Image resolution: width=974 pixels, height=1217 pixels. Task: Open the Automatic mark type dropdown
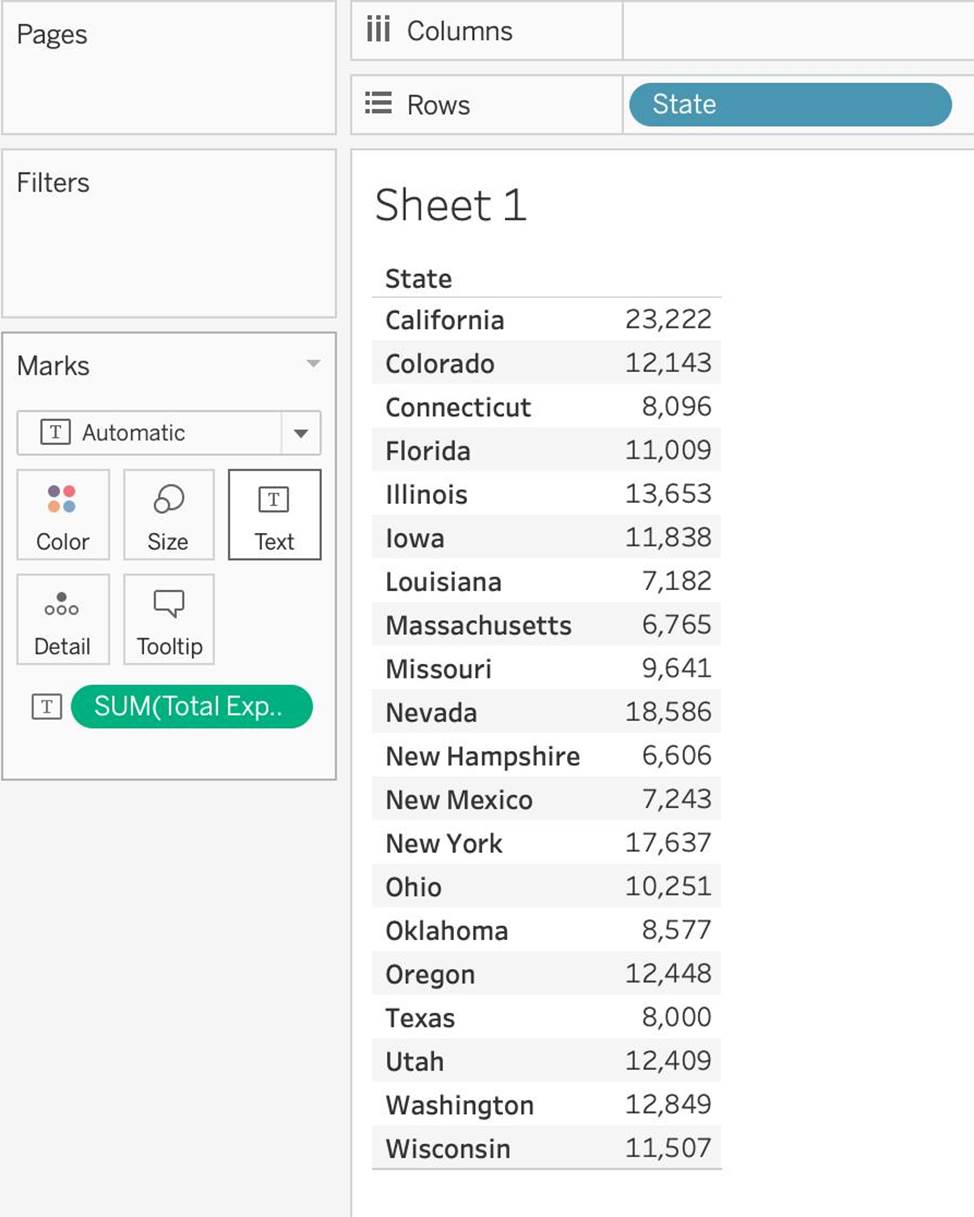(300, 434)
